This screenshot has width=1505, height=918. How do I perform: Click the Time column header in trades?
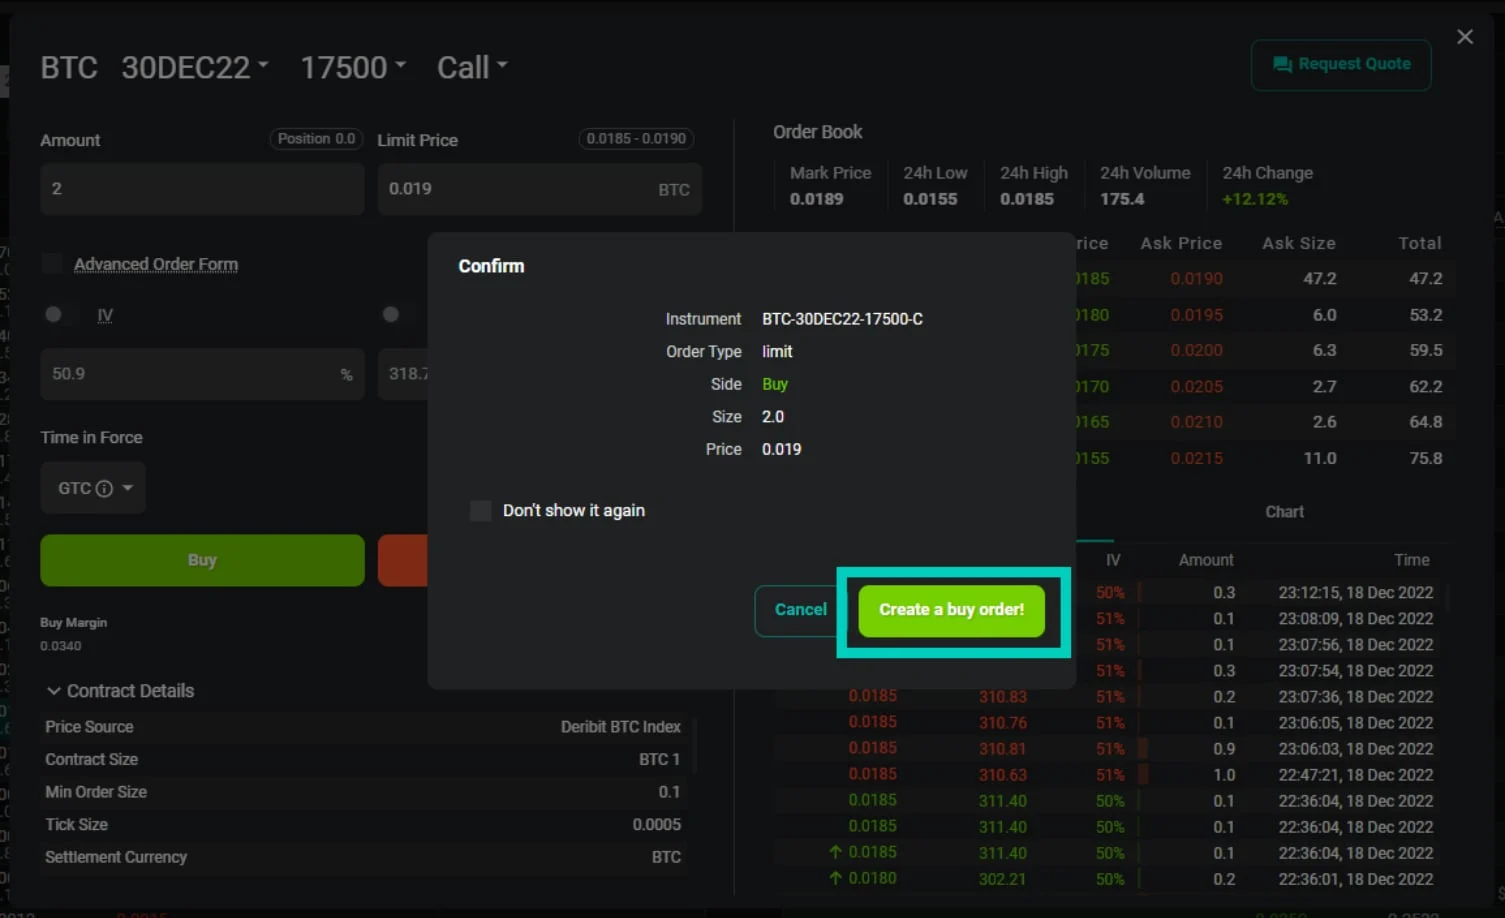tap(1412, 560)
